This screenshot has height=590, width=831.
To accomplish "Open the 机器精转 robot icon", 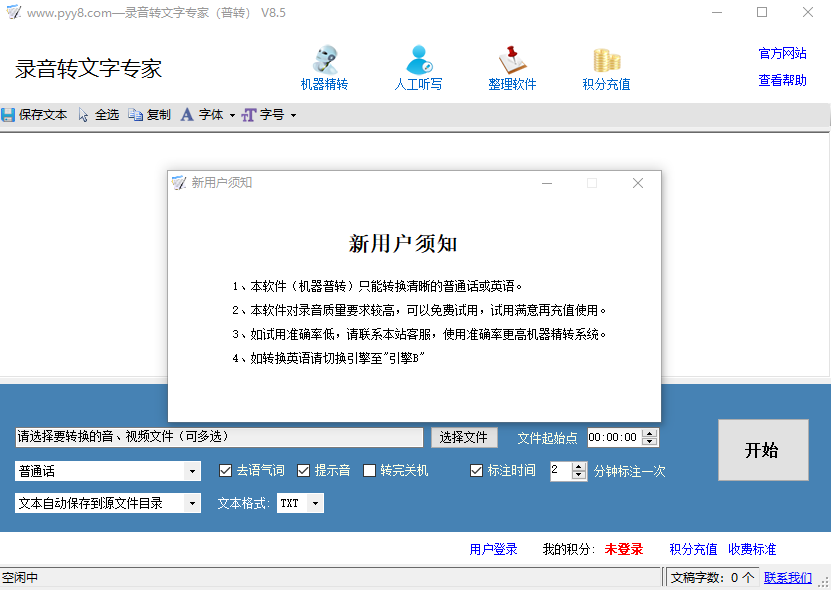I will (325, 59).
